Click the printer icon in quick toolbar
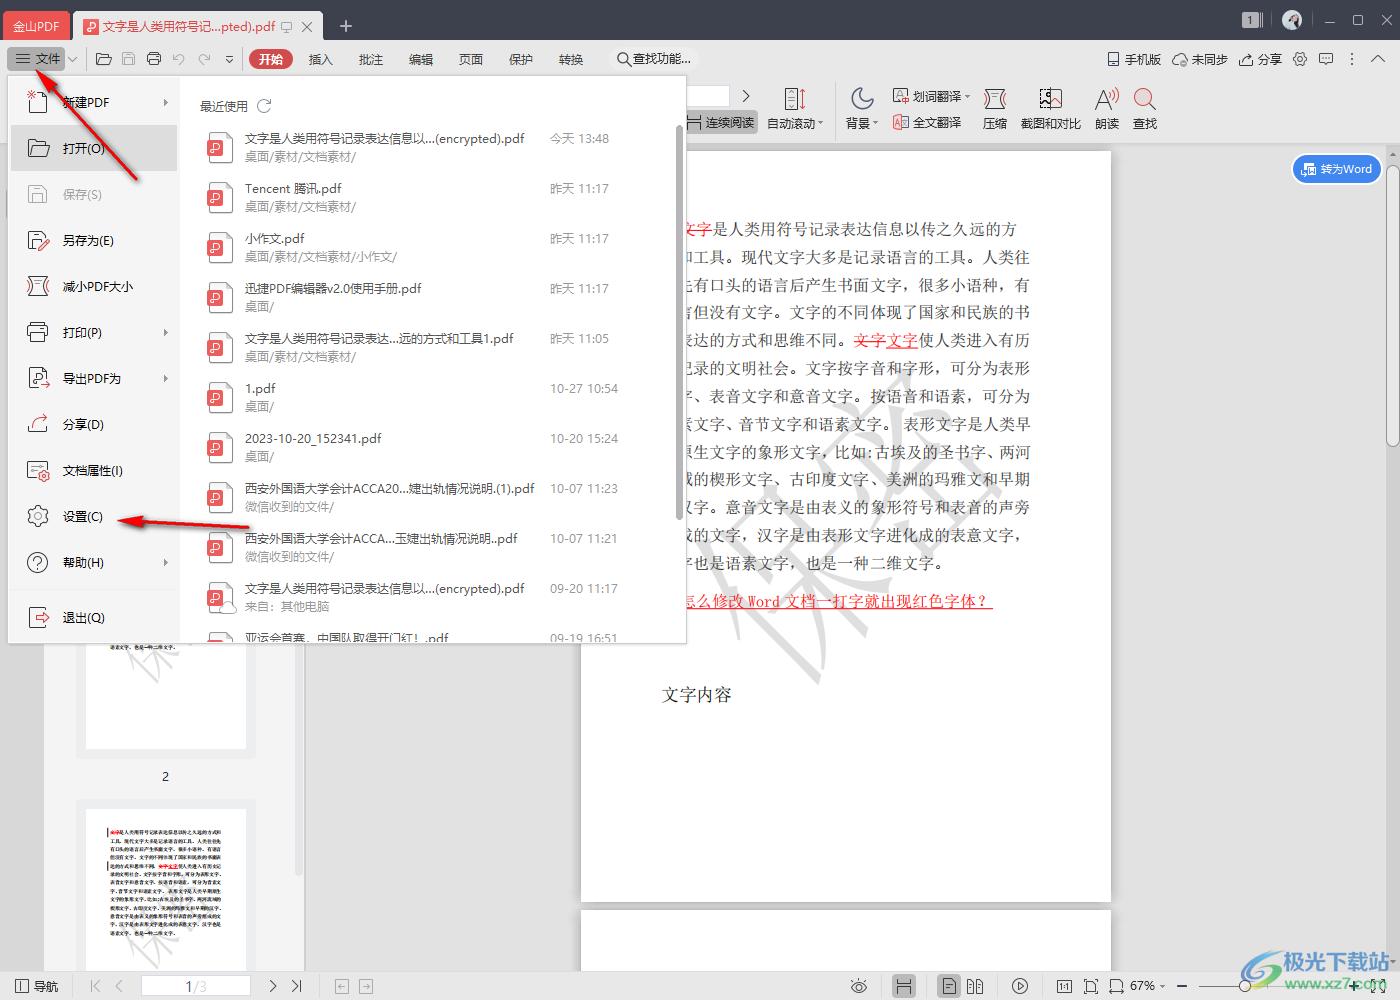 154,59
